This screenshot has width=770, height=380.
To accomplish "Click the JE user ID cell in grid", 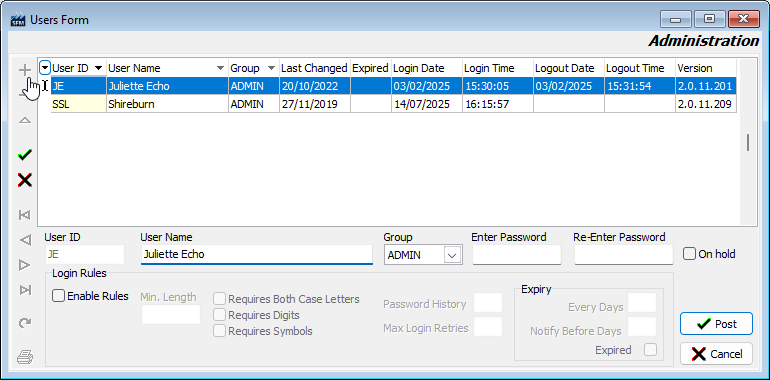I will point(79,86).
